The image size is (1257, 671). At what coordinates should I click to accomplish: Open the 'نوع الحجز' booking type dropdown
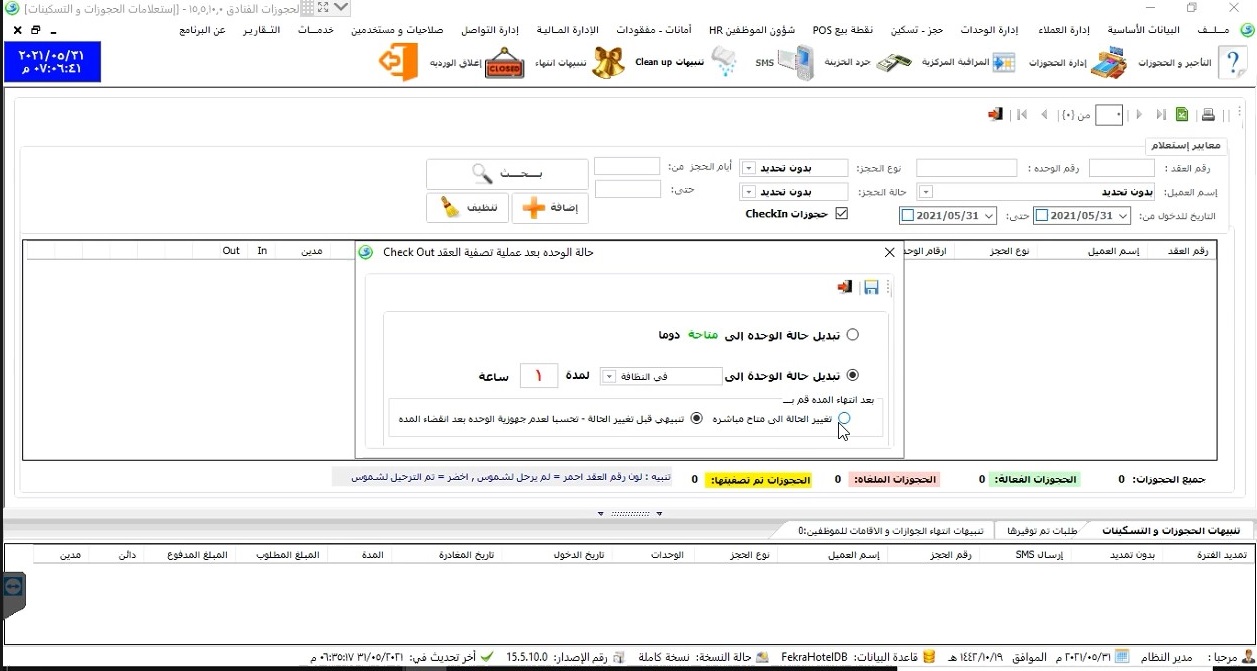(x=747, y=168)
